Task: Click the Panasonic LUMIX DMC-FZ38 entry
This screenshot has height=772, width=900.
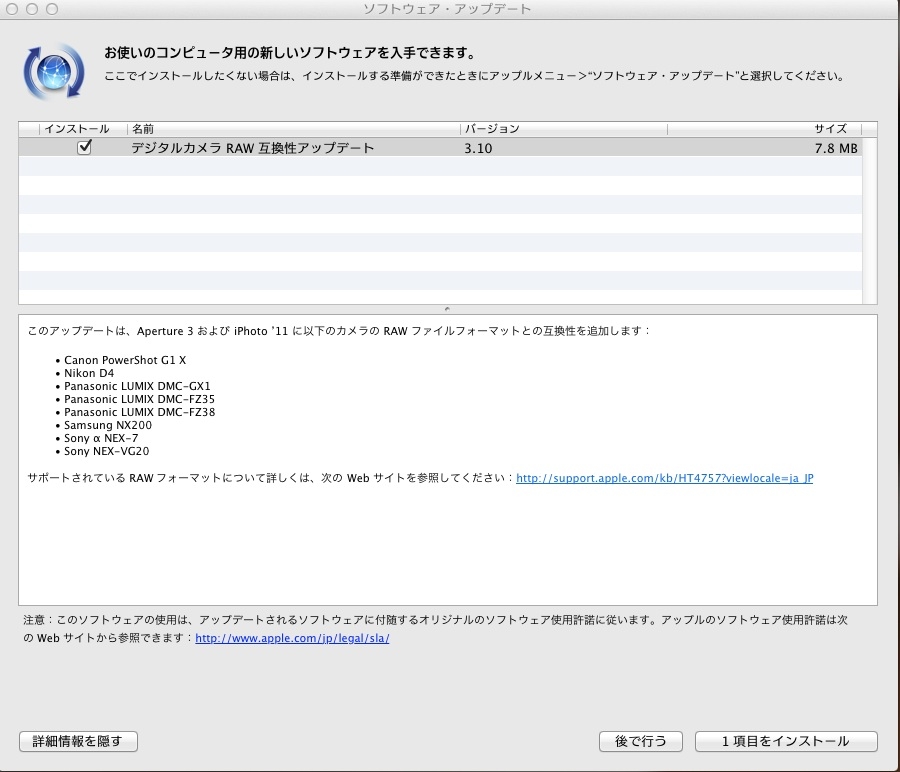Action: coord(139,412)
